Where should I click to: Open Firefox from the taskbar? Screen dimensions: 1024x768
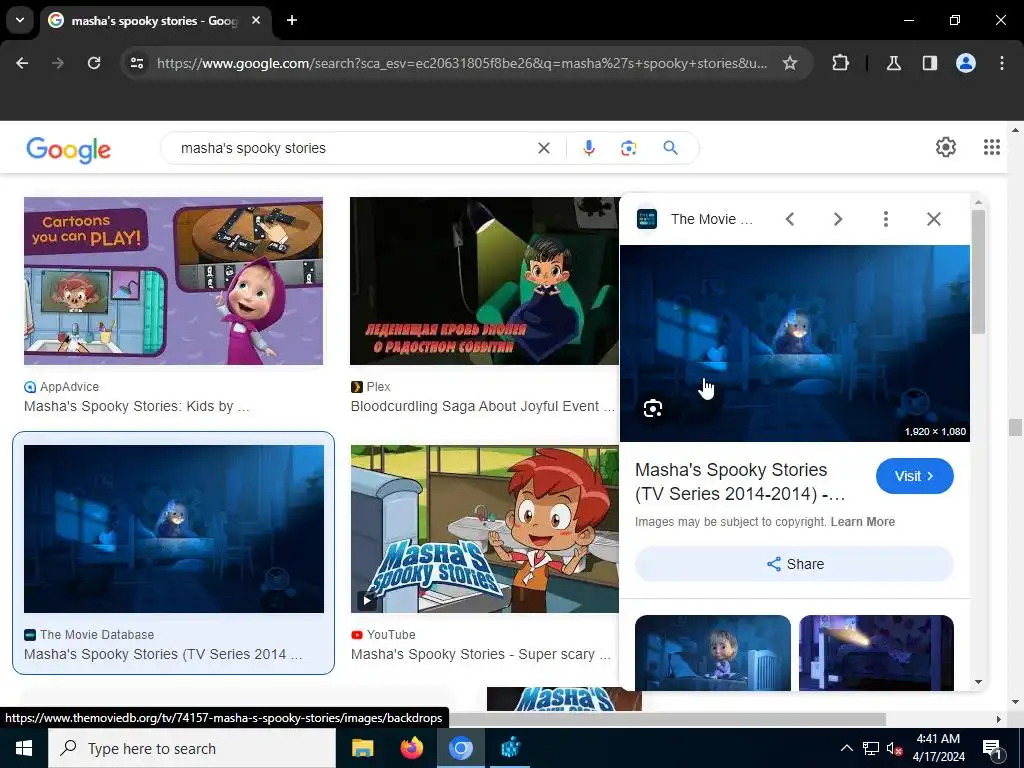click(411, 748)
